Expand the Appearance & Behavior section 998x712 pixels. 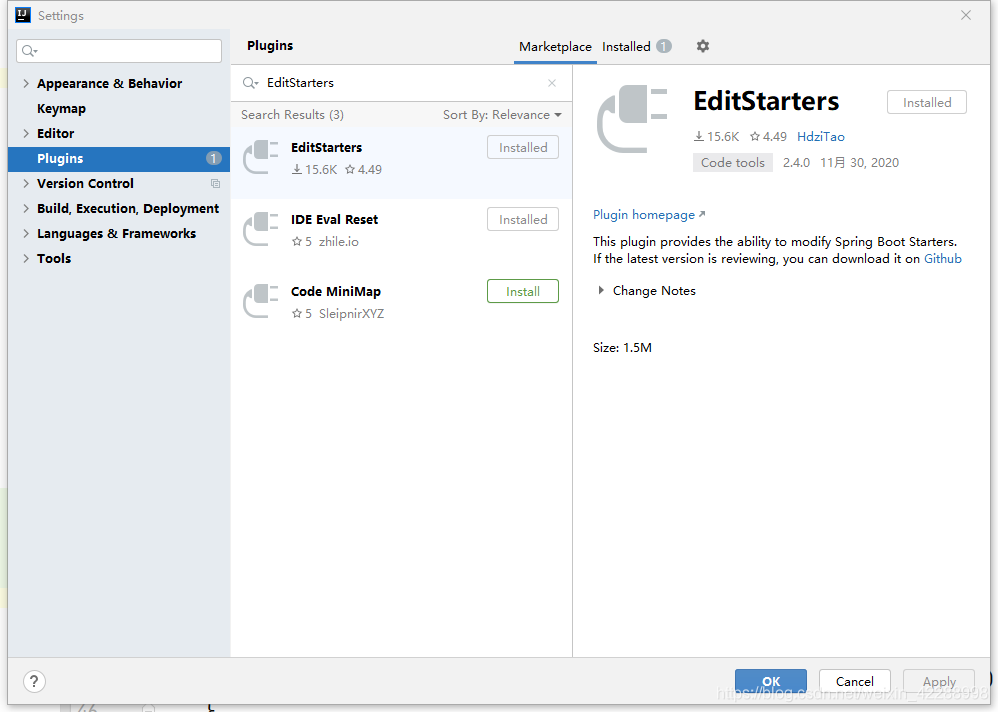25,83
